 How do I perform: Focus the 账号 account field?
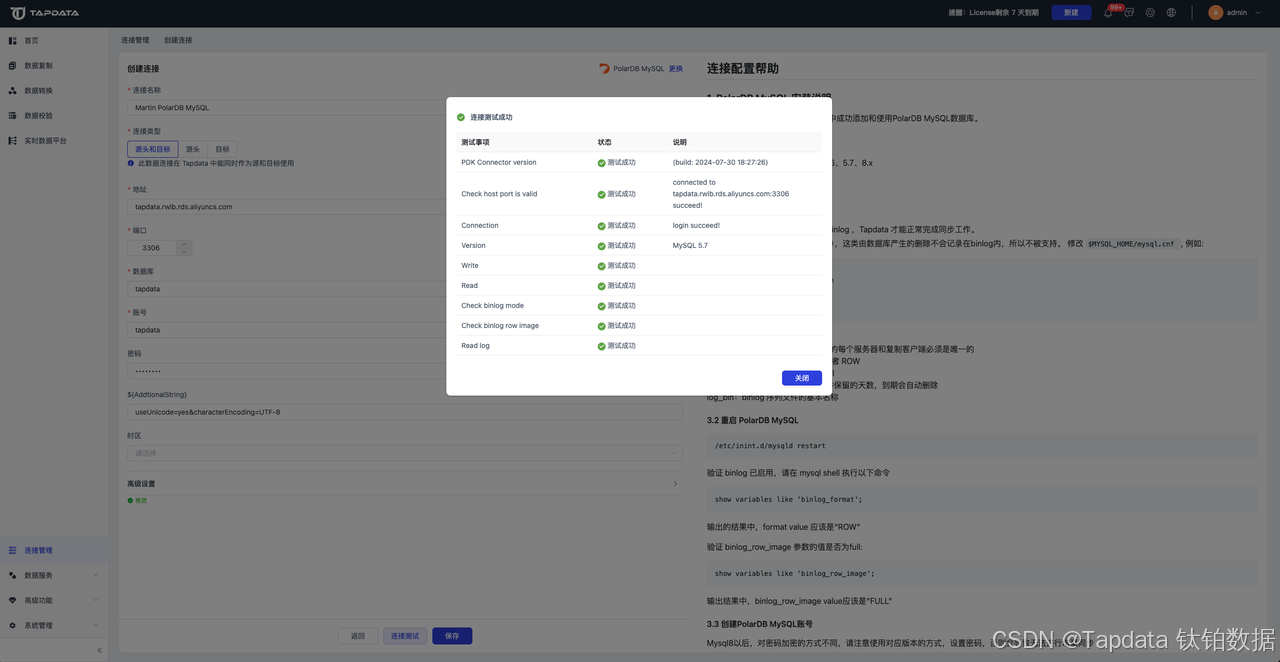(405, 330)
